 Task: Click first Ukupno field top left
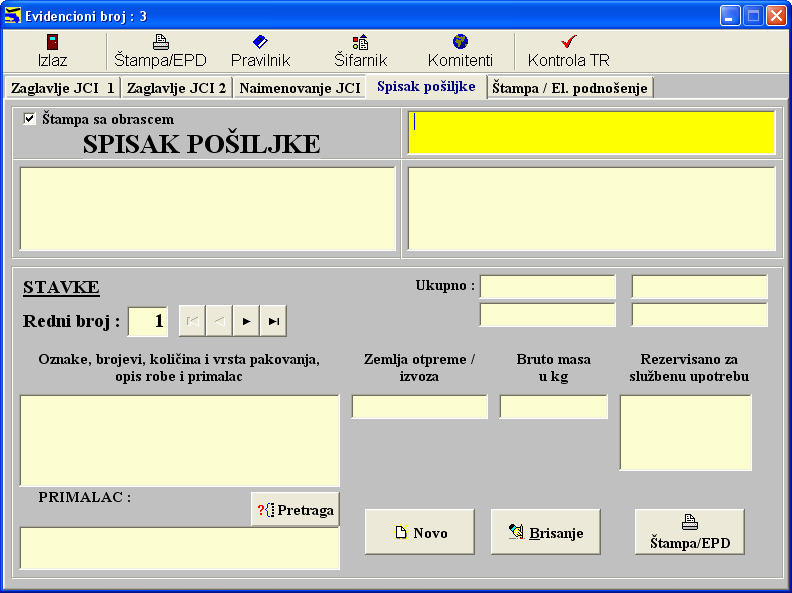point(548,287)
